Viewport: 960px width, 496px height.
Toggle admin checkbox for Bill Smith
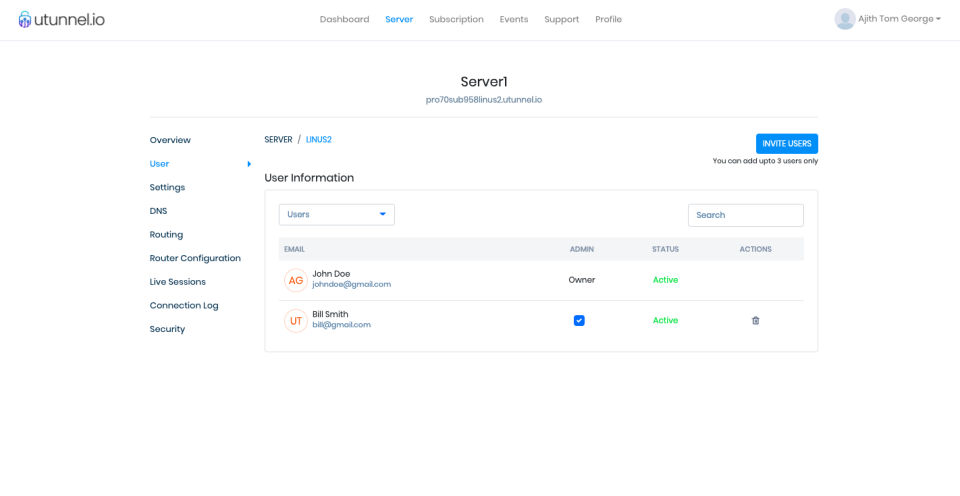click(x=579, y=320)
